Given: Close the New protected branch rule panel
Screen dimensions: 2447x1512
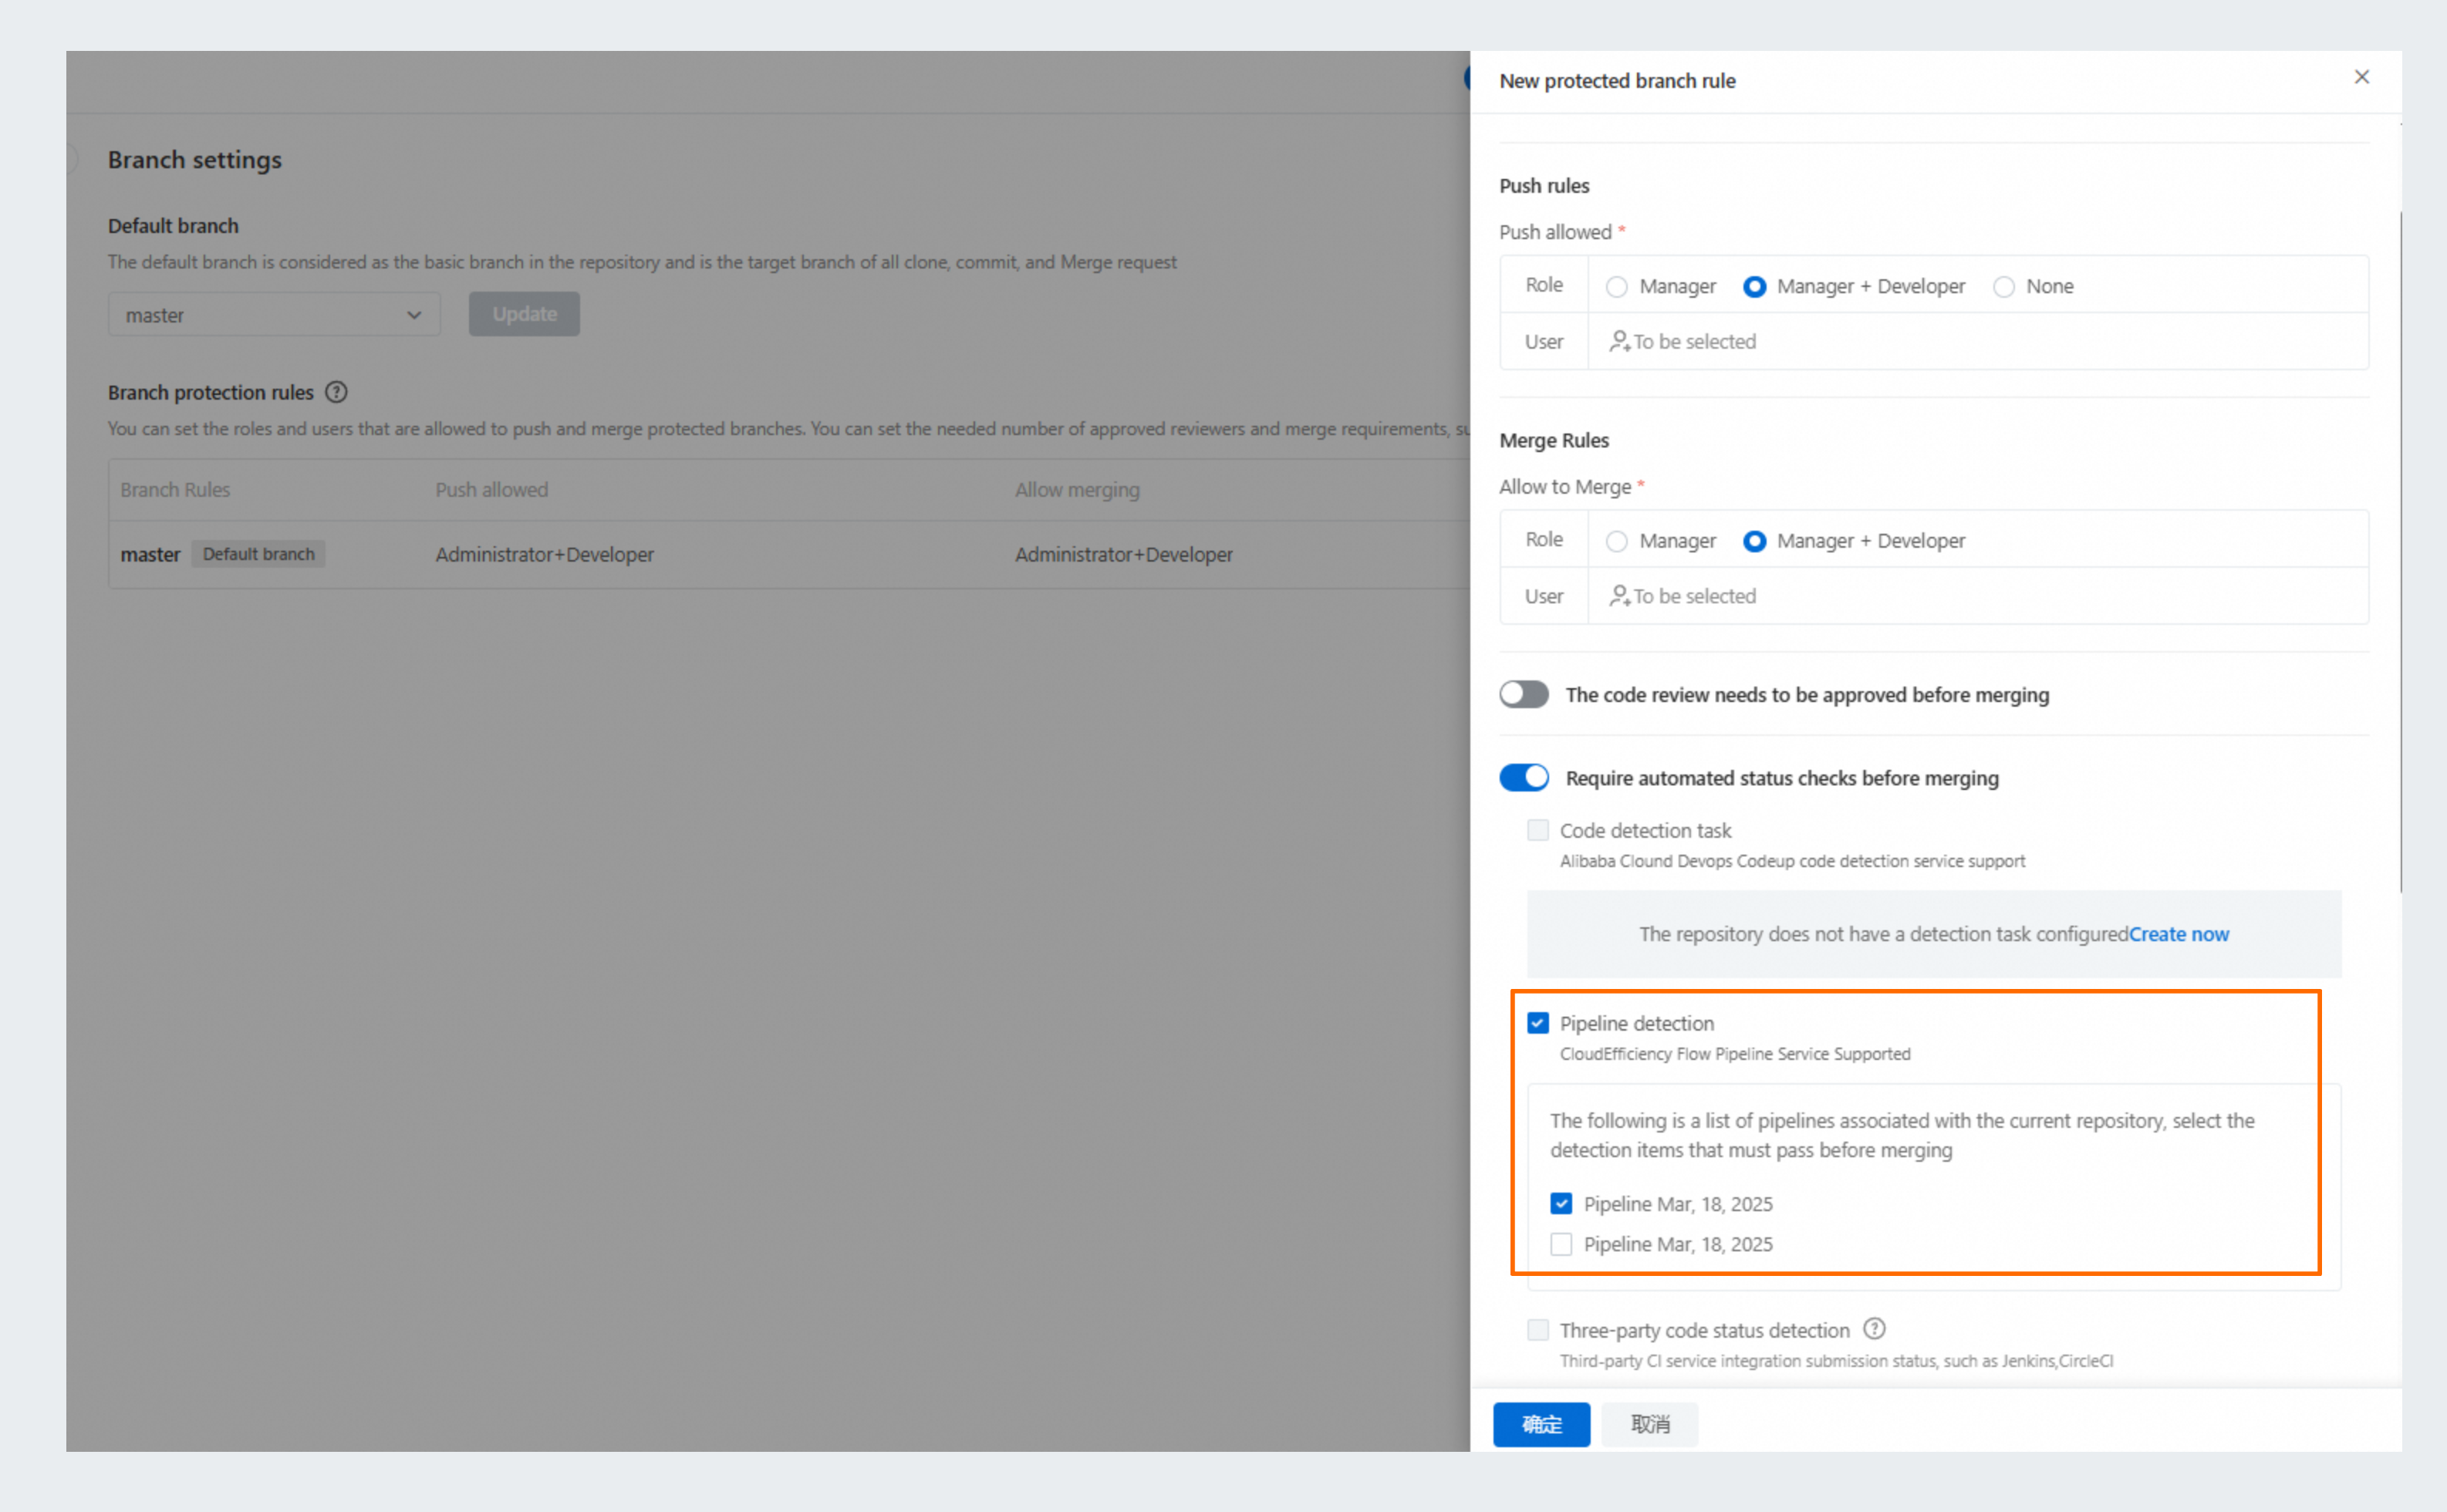Looking at the screenshot, I should click(2361, 77).
